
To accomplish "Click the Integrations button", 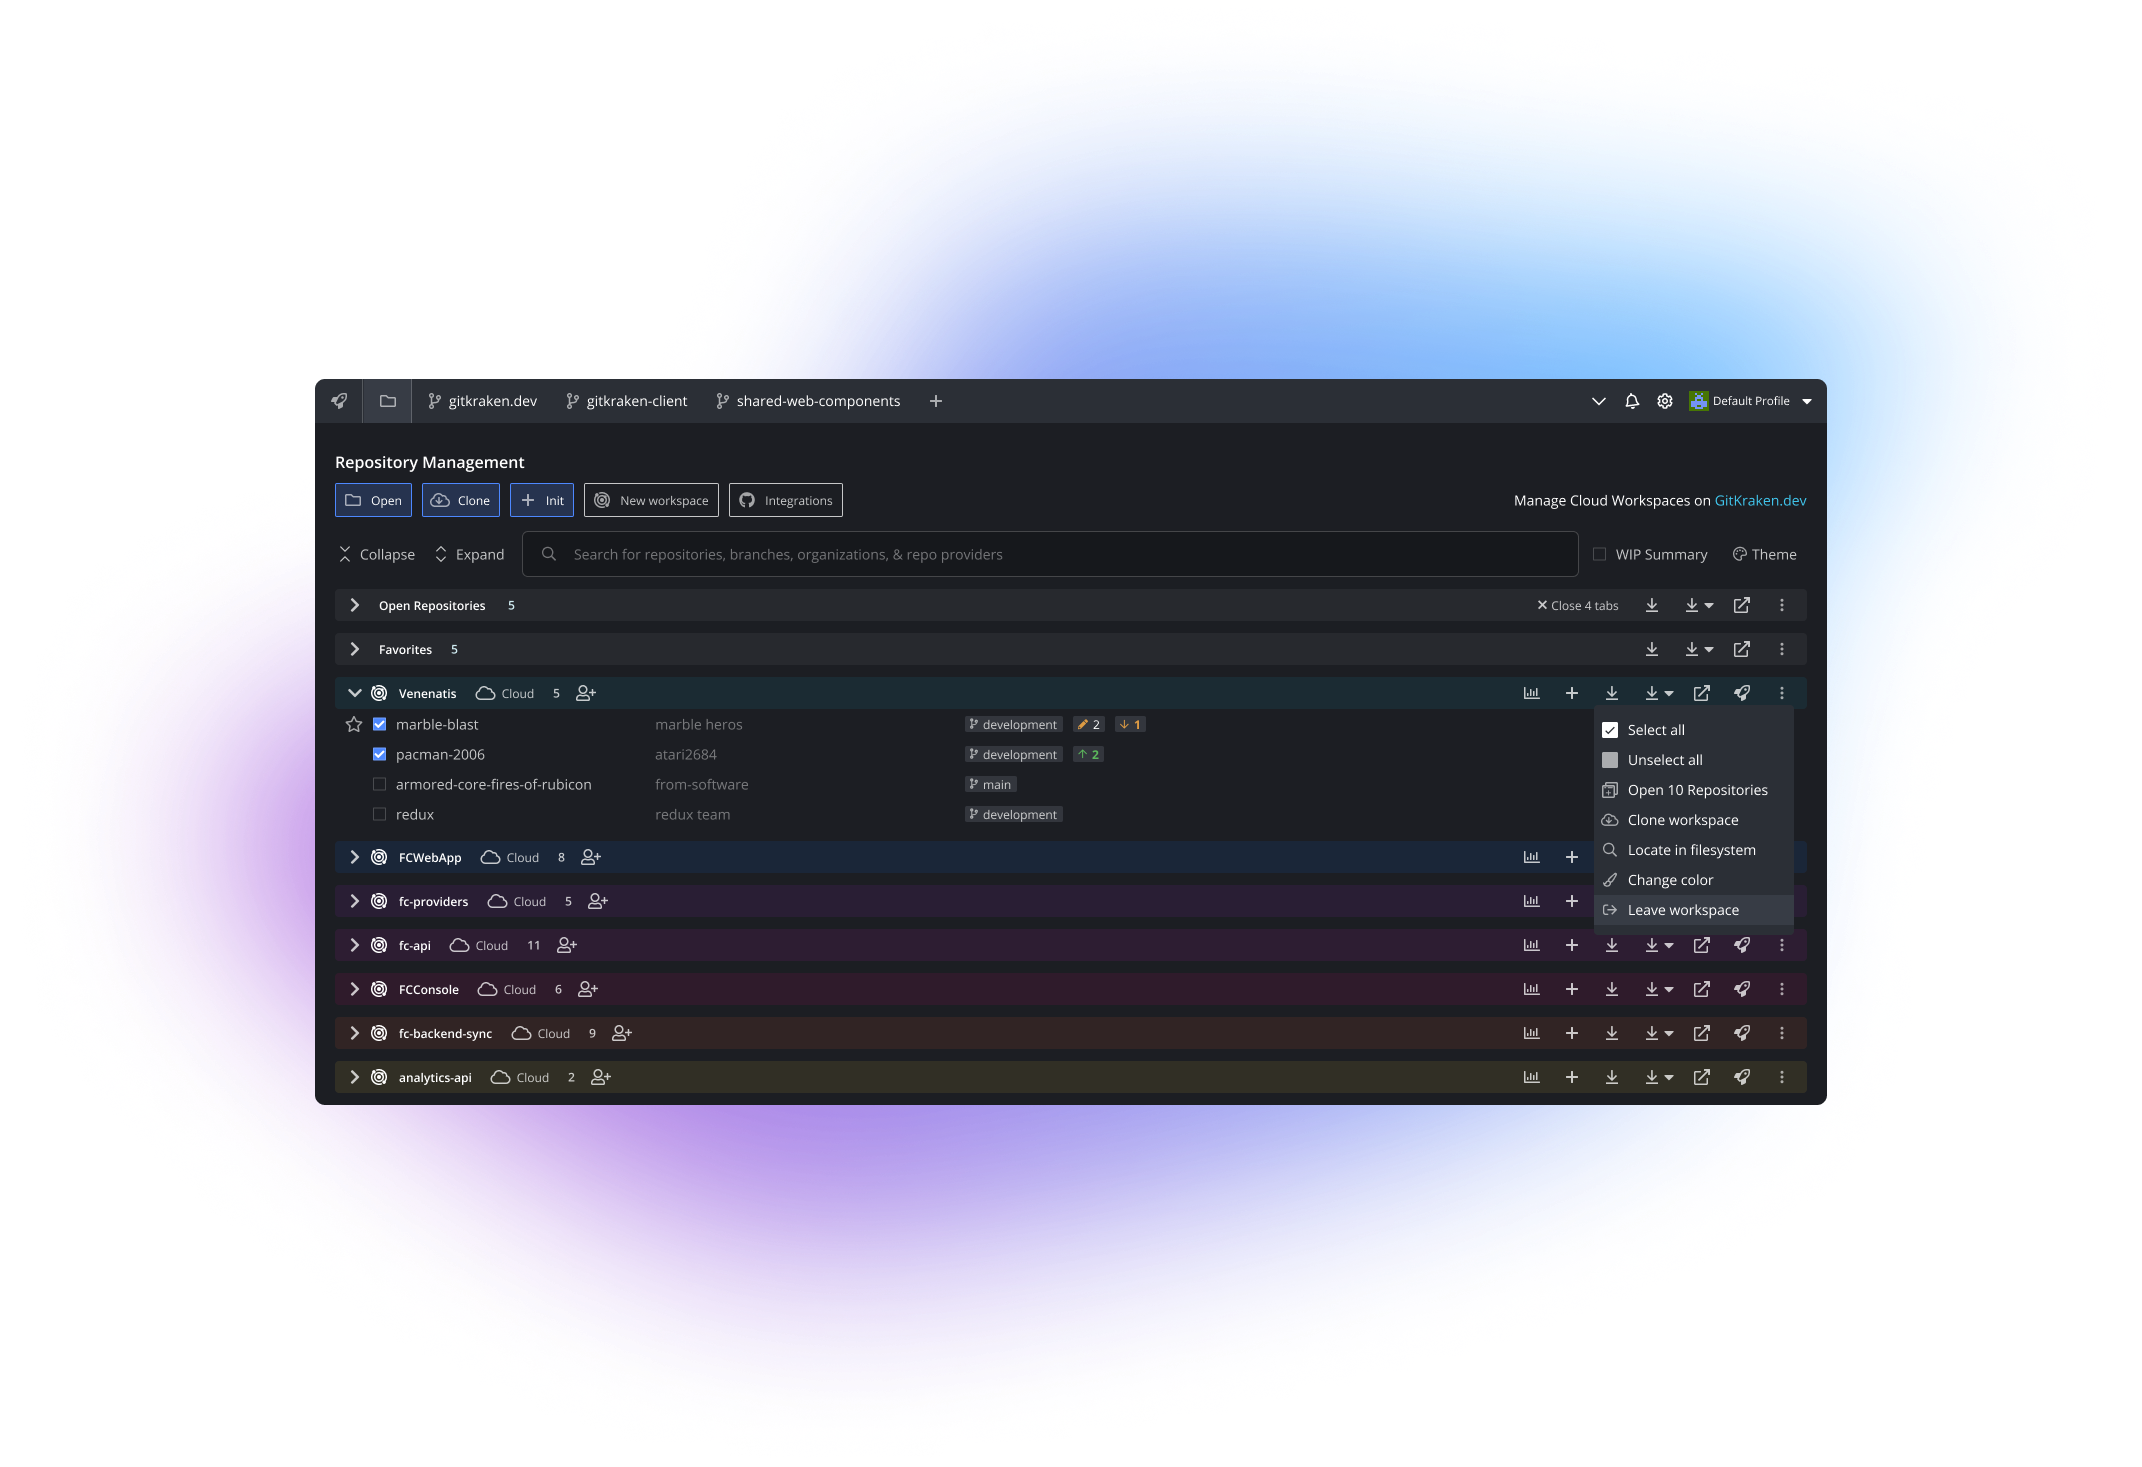I will click(x=786, y=500).
